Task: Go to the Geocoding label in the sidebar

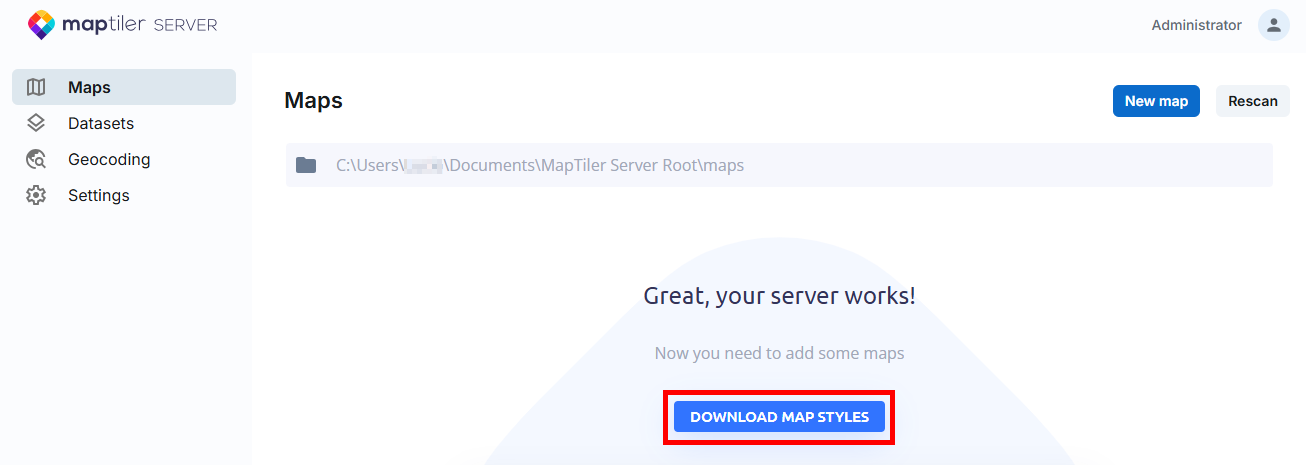Action: pyautogui.click(x=109, y=159)
